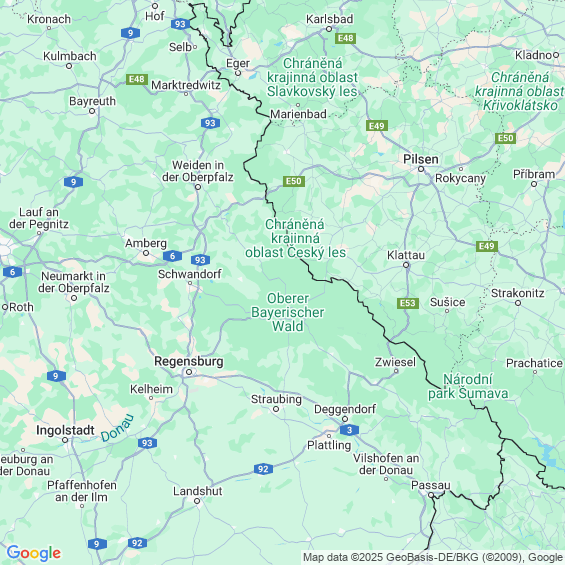
Task: Select the Pilsen city marker
Action: click(x=421, y=169)
